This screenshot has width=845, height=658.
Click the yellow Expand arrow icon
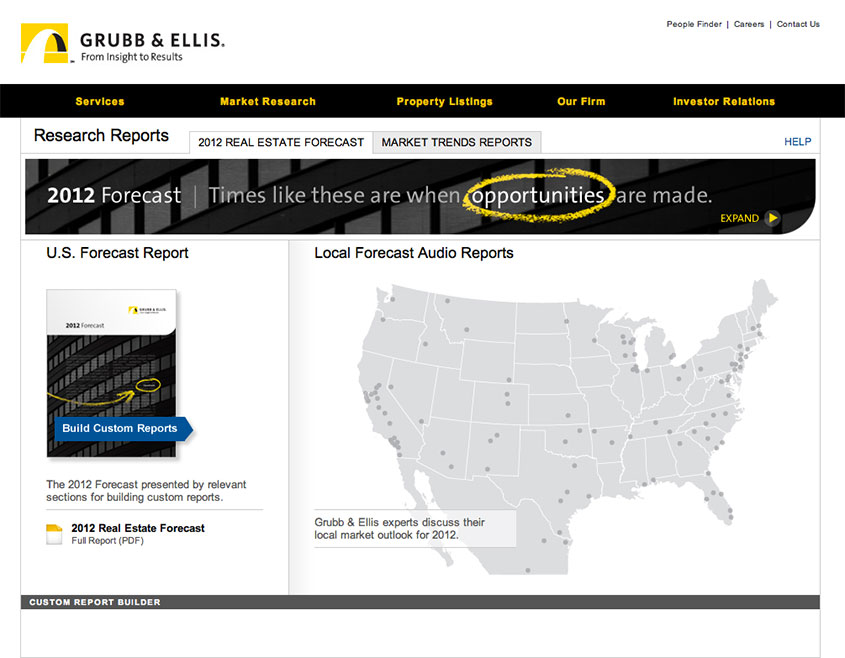[772, 218]
